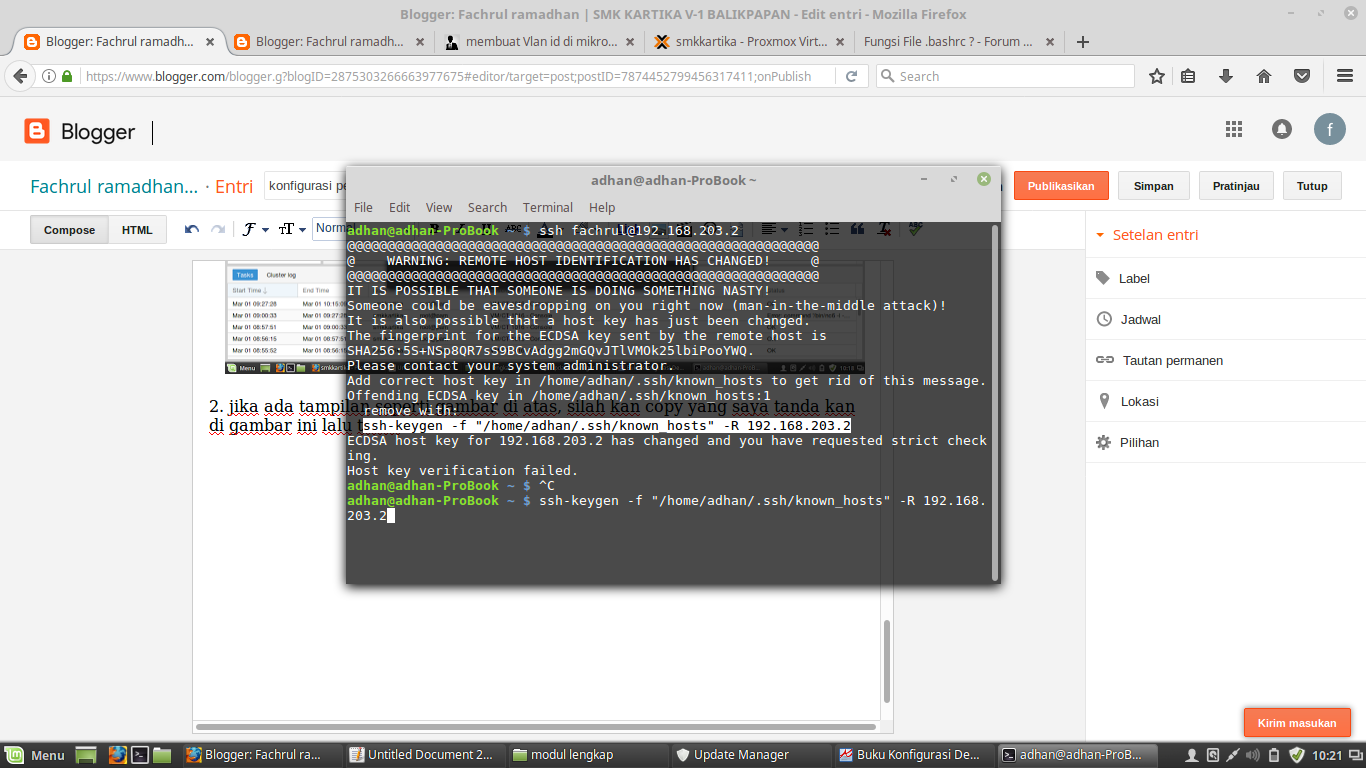Open site information icon in address bar
Viewport: 1366px width, 768px height.
coord(49,76)
